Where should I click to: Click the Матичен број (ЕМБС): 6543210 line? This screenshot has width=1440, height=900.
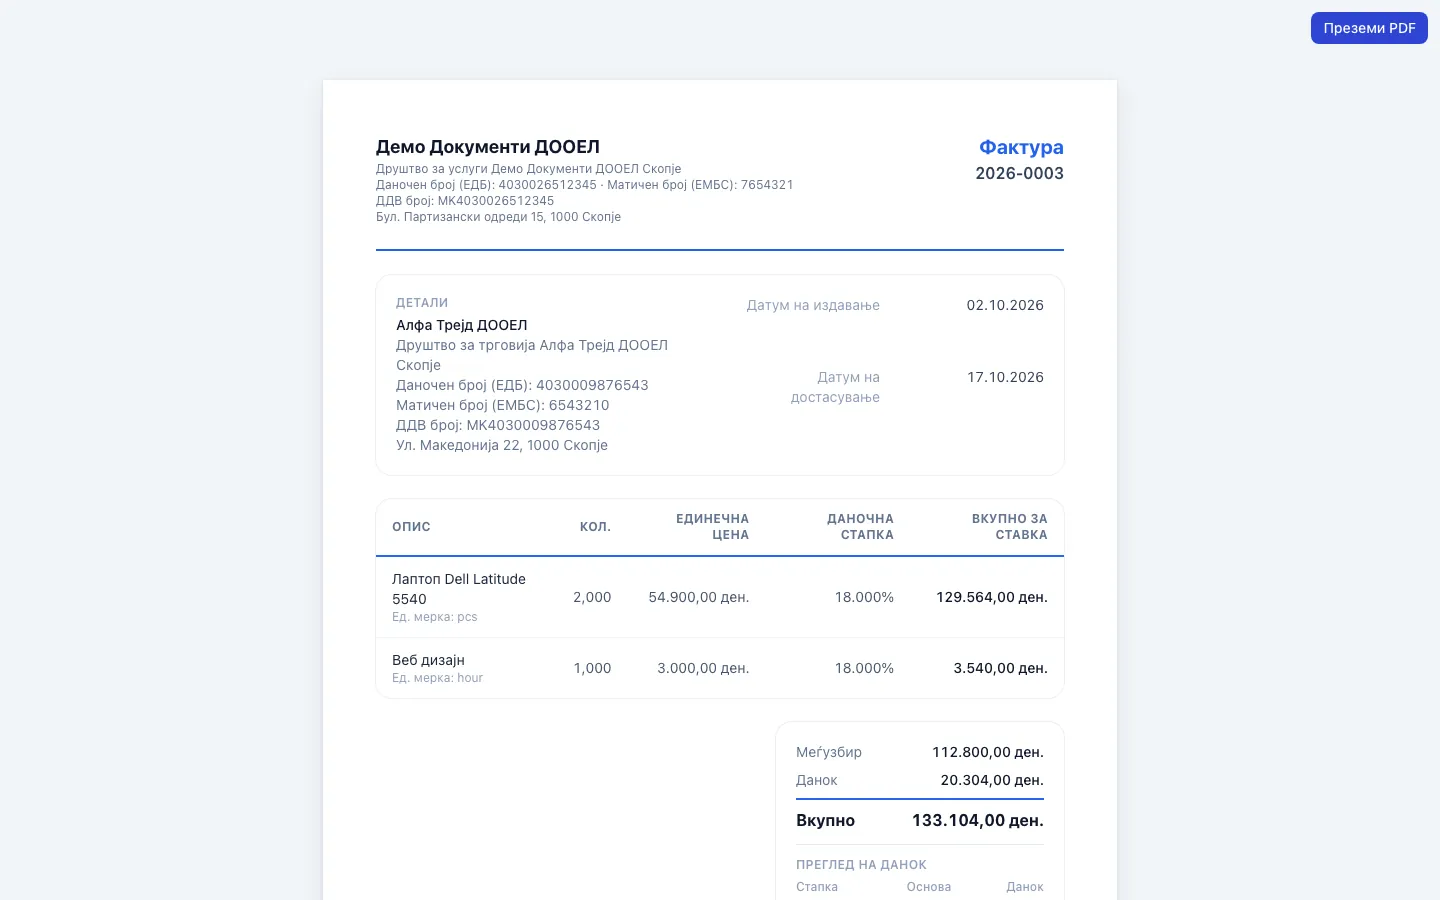pyautogui.click(x=502, y=405)
